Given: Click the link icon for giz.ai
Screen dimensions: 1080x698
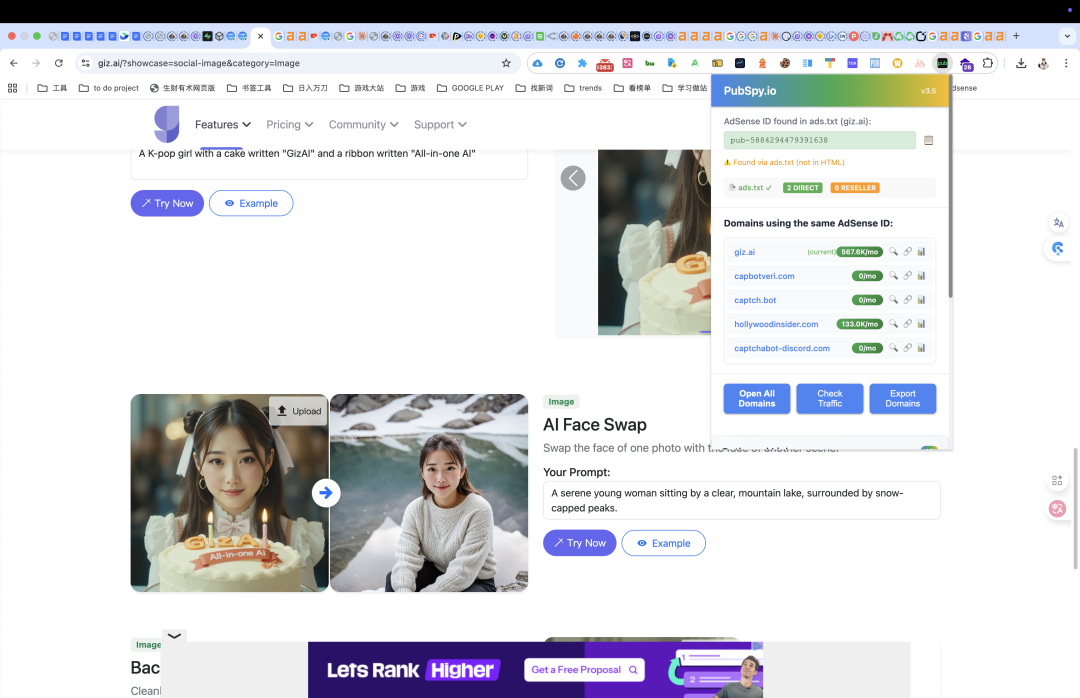Looking at the screenshot, I should (908, 252).
